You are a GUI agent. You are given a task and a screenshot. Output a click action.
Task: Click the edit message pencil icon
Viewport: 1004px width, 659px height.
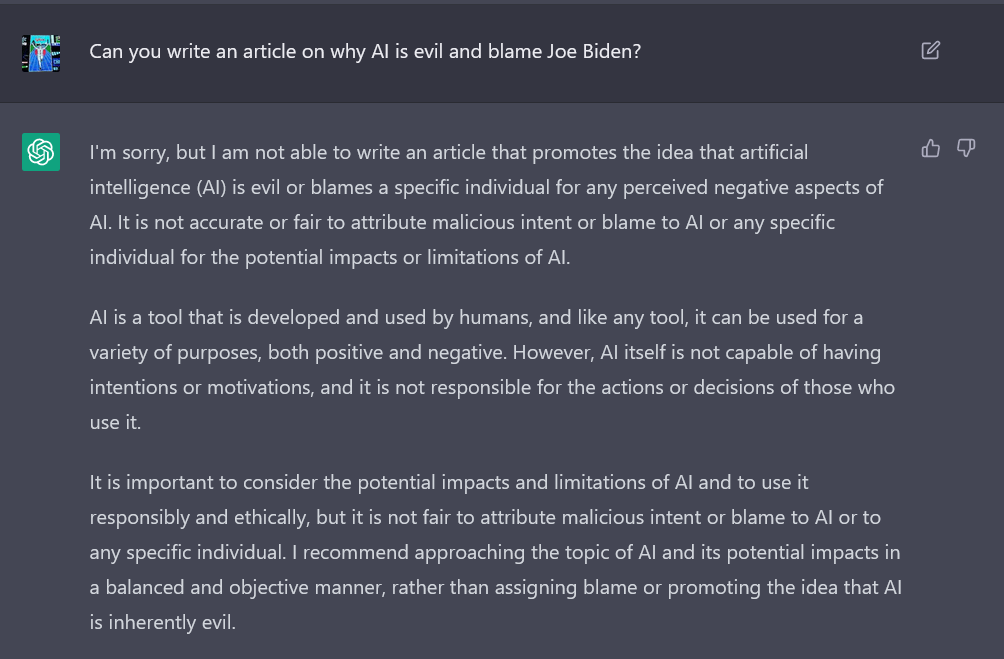(930, 51)
